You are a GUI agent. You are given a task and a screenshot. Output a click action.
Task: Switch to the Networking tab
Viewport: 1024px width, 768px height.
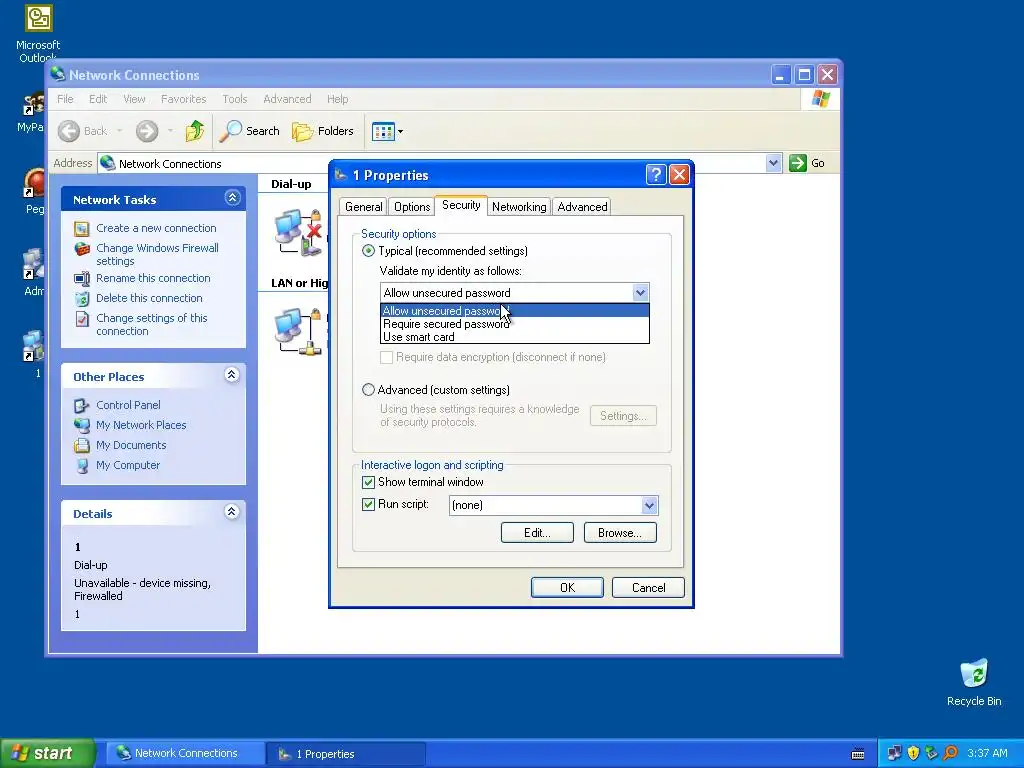click(519, 207)
